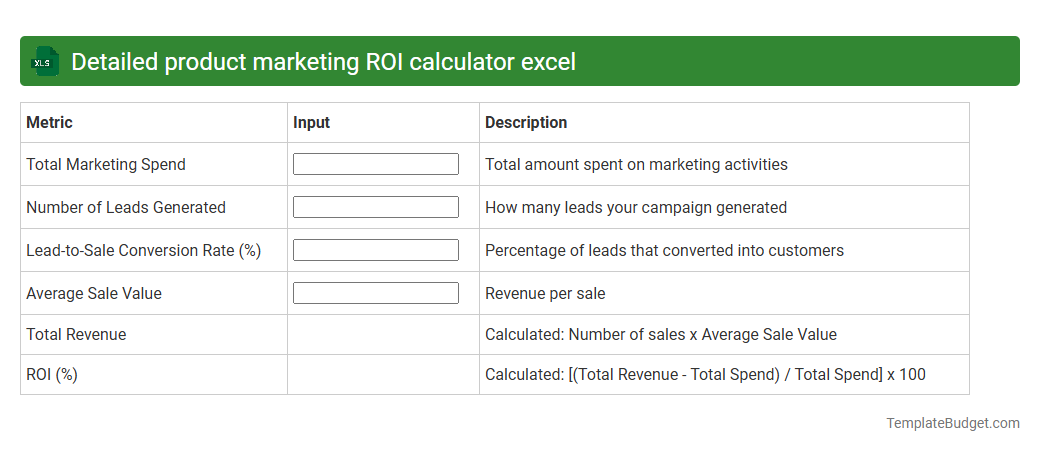
Task: Click the Total Revenue calculation description
Action: (x=661, y=335)
